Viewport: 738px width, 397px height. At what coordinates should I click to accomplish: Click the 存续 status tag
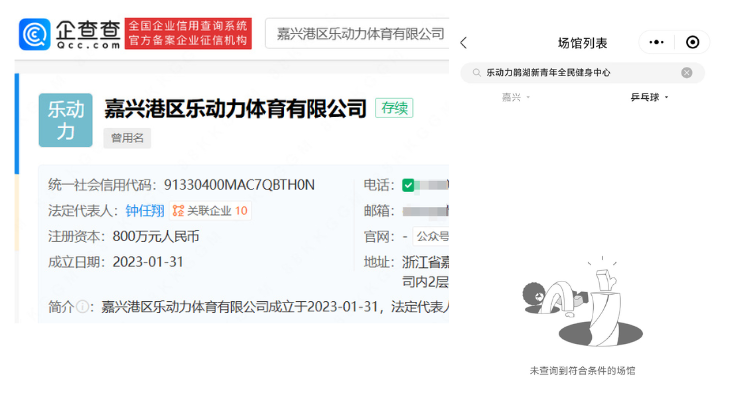(x=394, y=108)
